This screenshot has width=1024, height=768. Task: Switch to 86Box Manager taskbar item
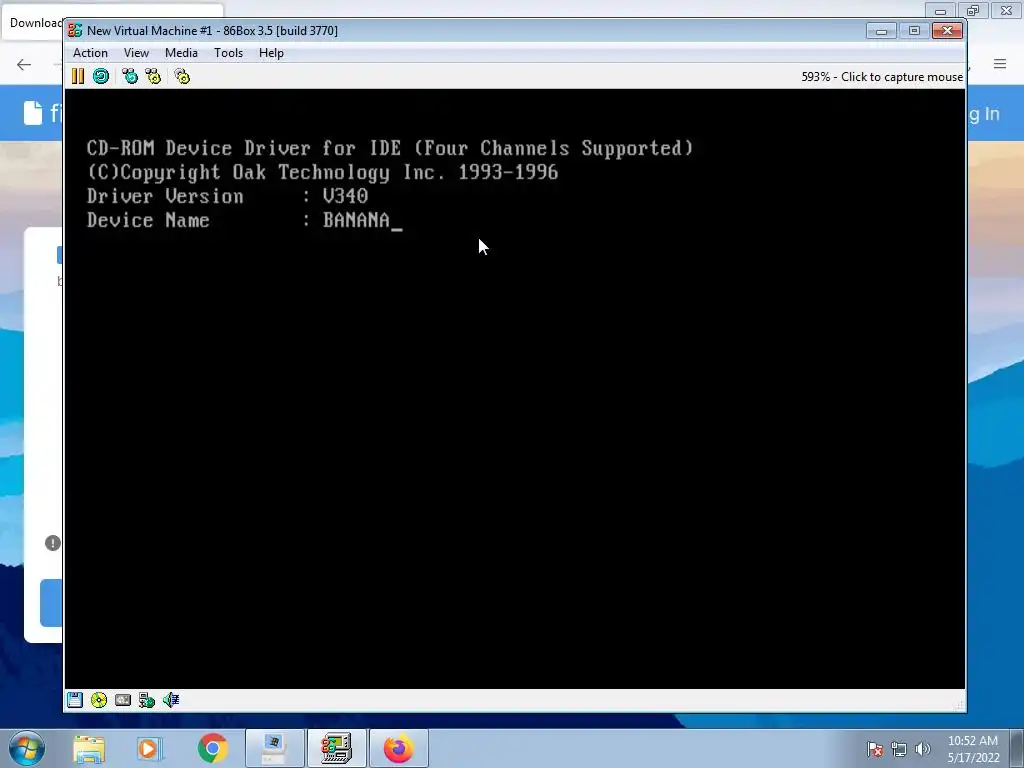(x=274, y=748)
